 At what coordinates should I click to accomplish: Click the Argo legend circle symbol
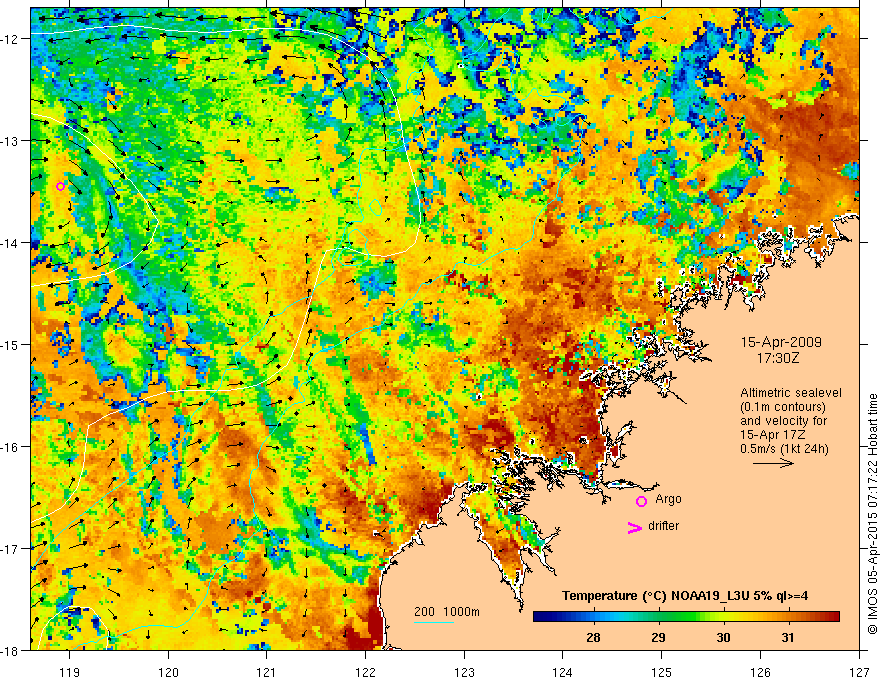[x=641, y=501]
